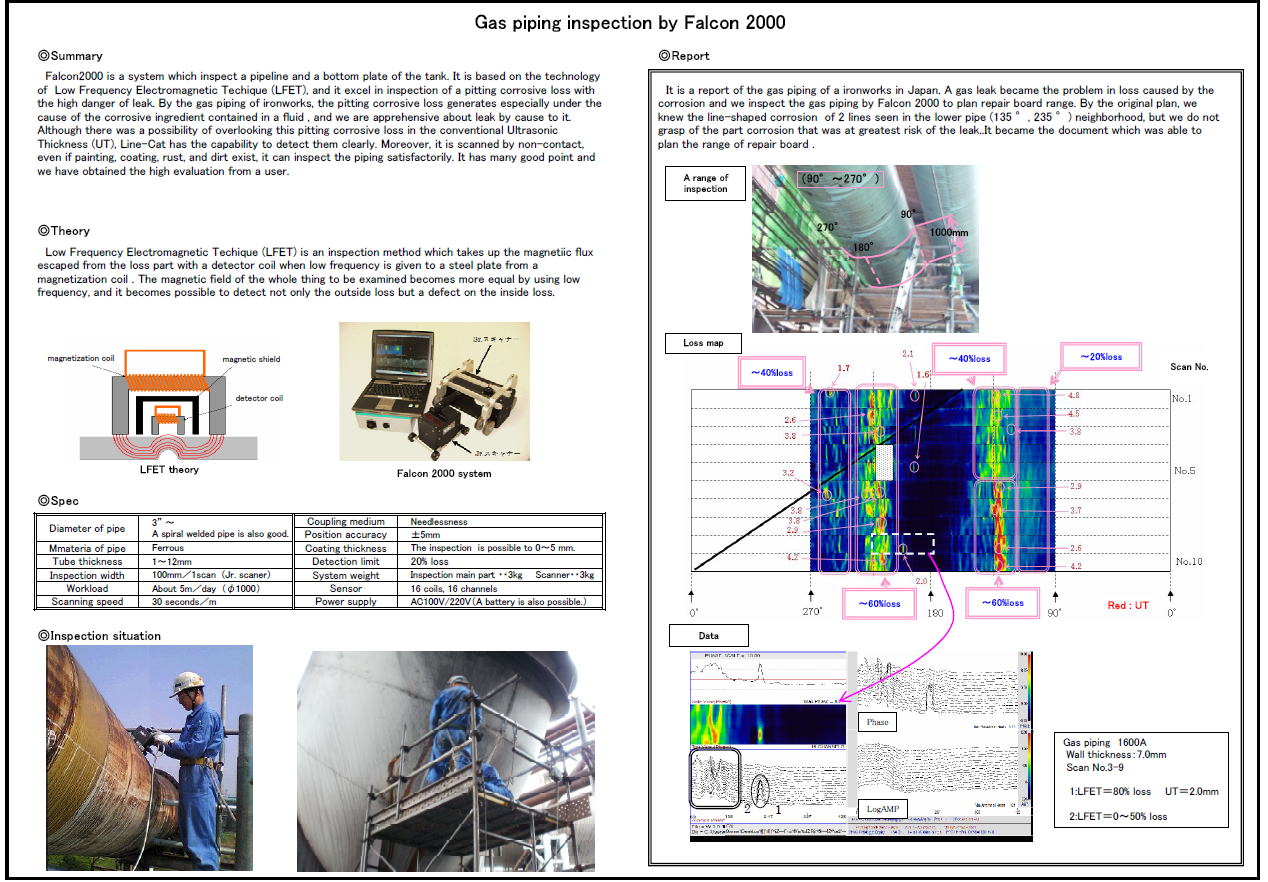Click the "Phase" label box
The height and width of the screenshot is (882, 1268).
pyautogui.click(x=878, y=721)
